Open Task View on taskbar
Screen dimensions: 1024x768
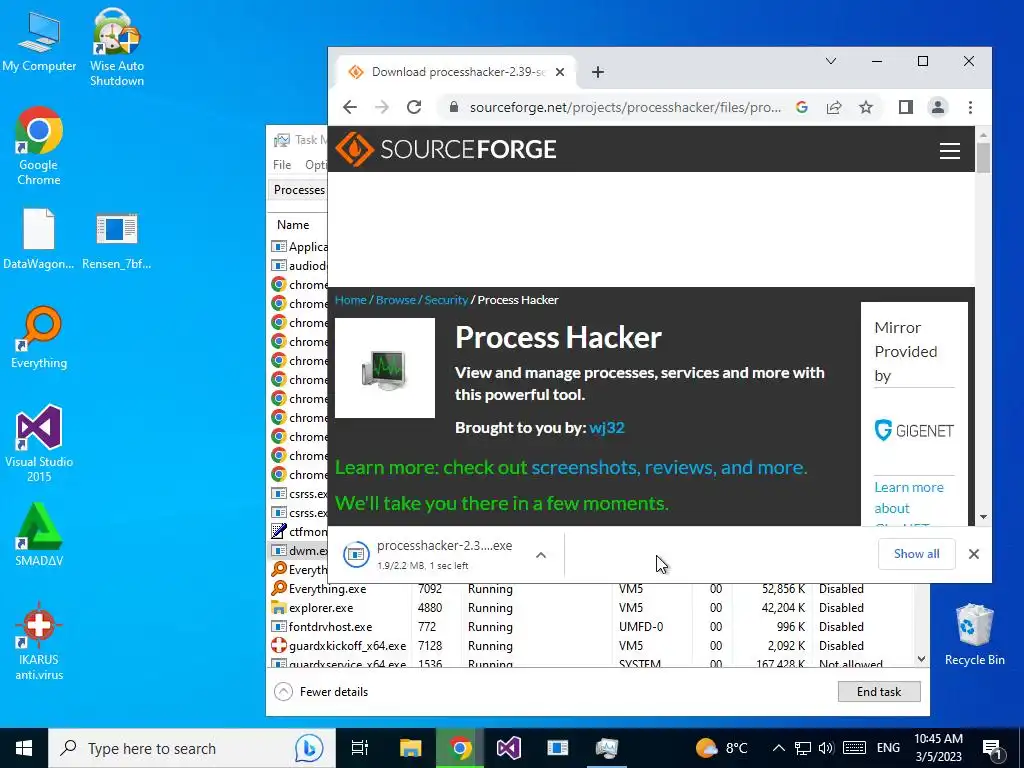360,748
